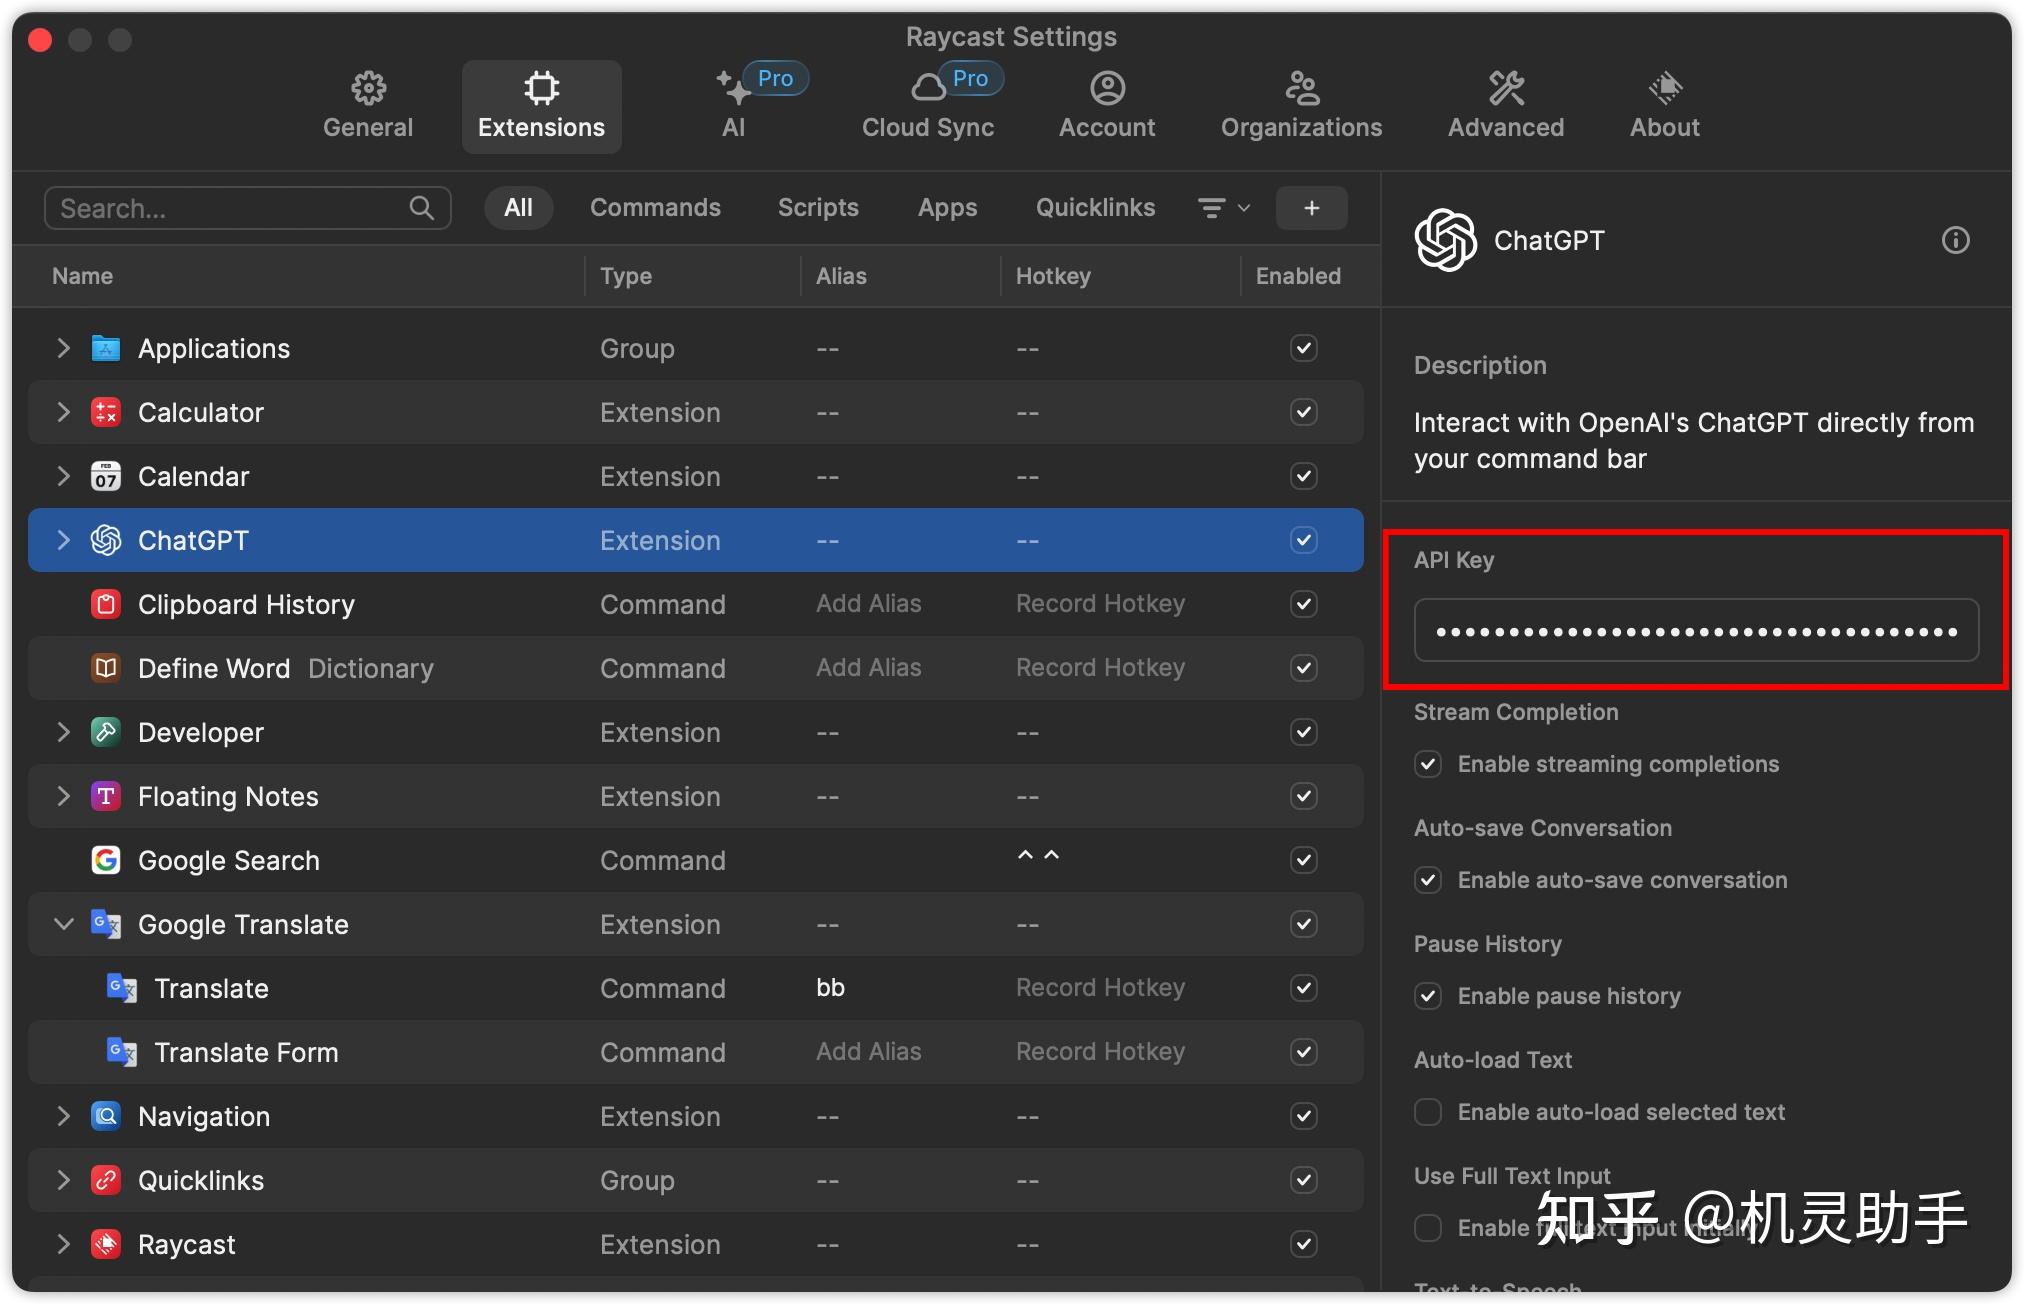This screenshot has height=1304, width=2024.
Task: Filter the list by Commands
Action: [655, 208]
